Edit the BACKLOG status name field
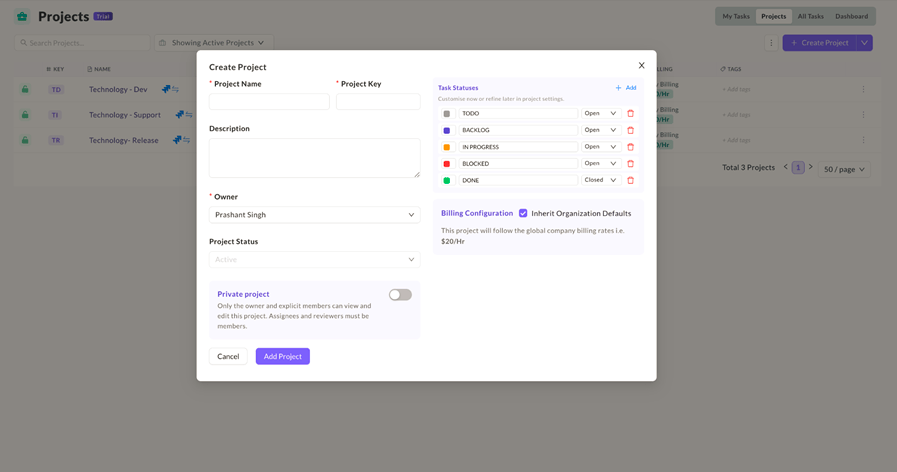 pyautogui.click(x=518, y=130)
